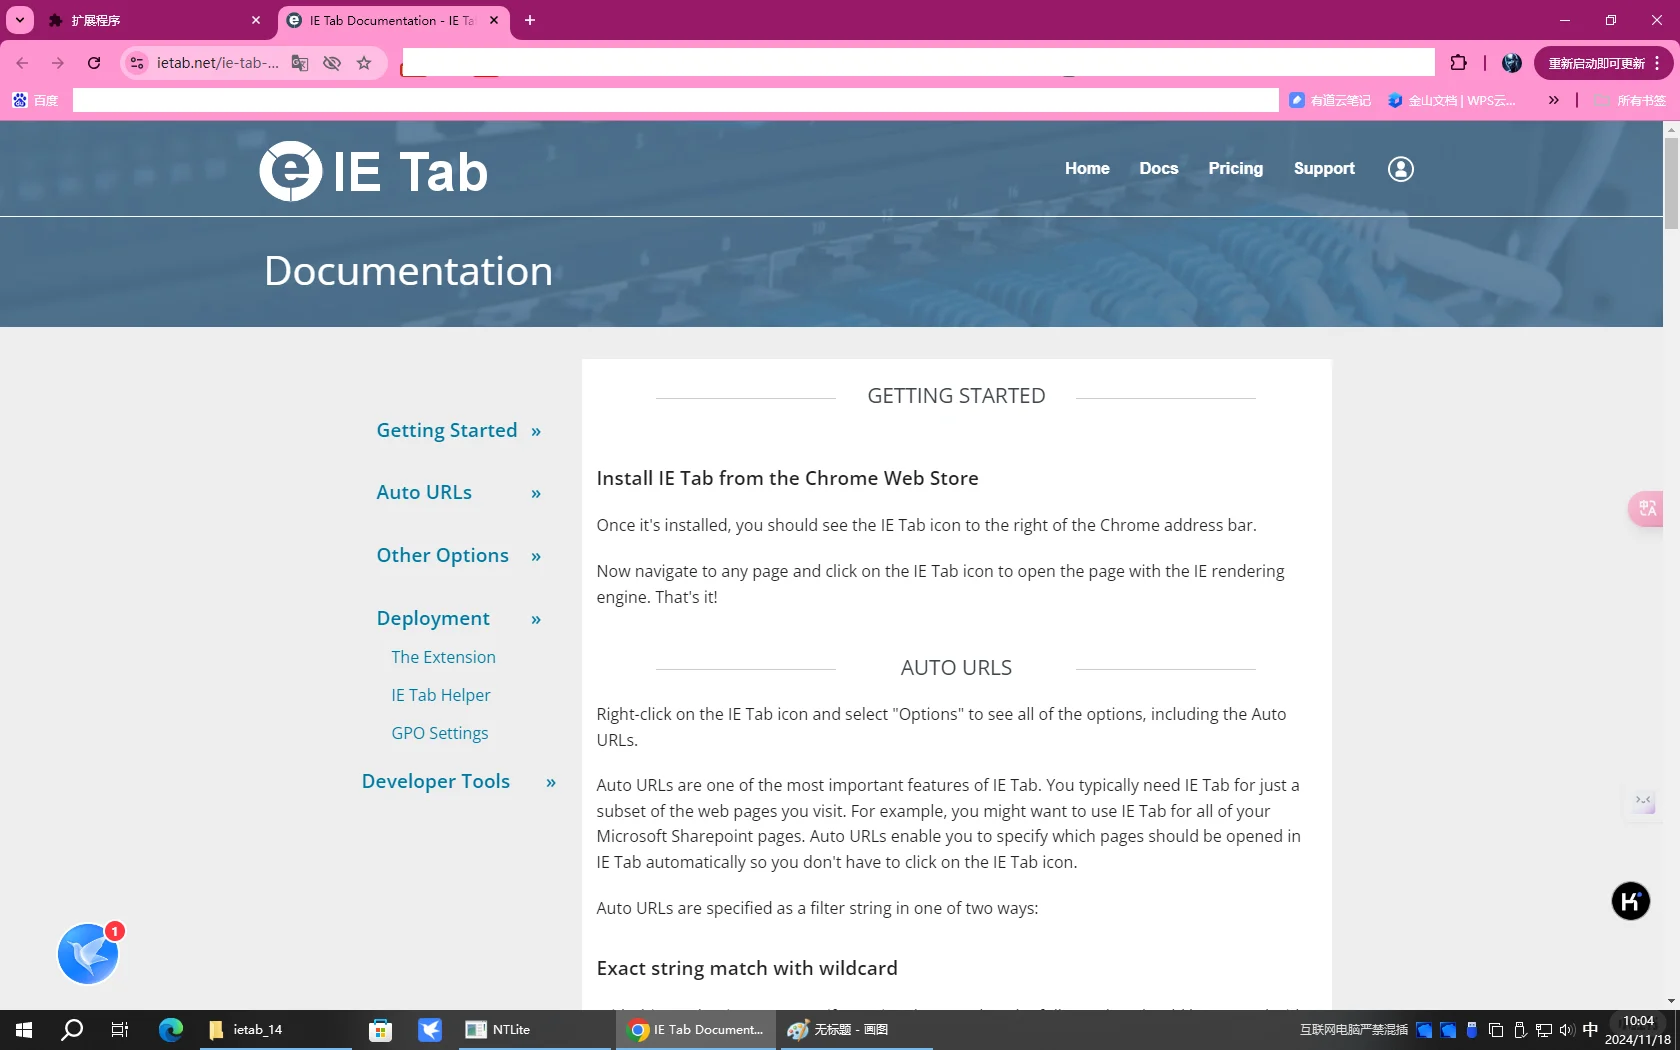
Task: Open the blue bird app on taskbar
Action: (x=430, y=1029)
